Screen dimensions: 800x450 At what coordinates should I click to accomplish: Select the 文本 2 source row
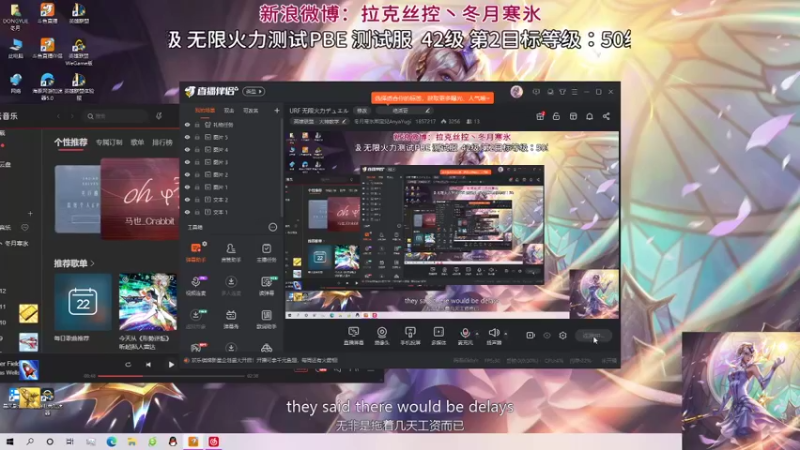pyautogui.click(x=232, y=199)
